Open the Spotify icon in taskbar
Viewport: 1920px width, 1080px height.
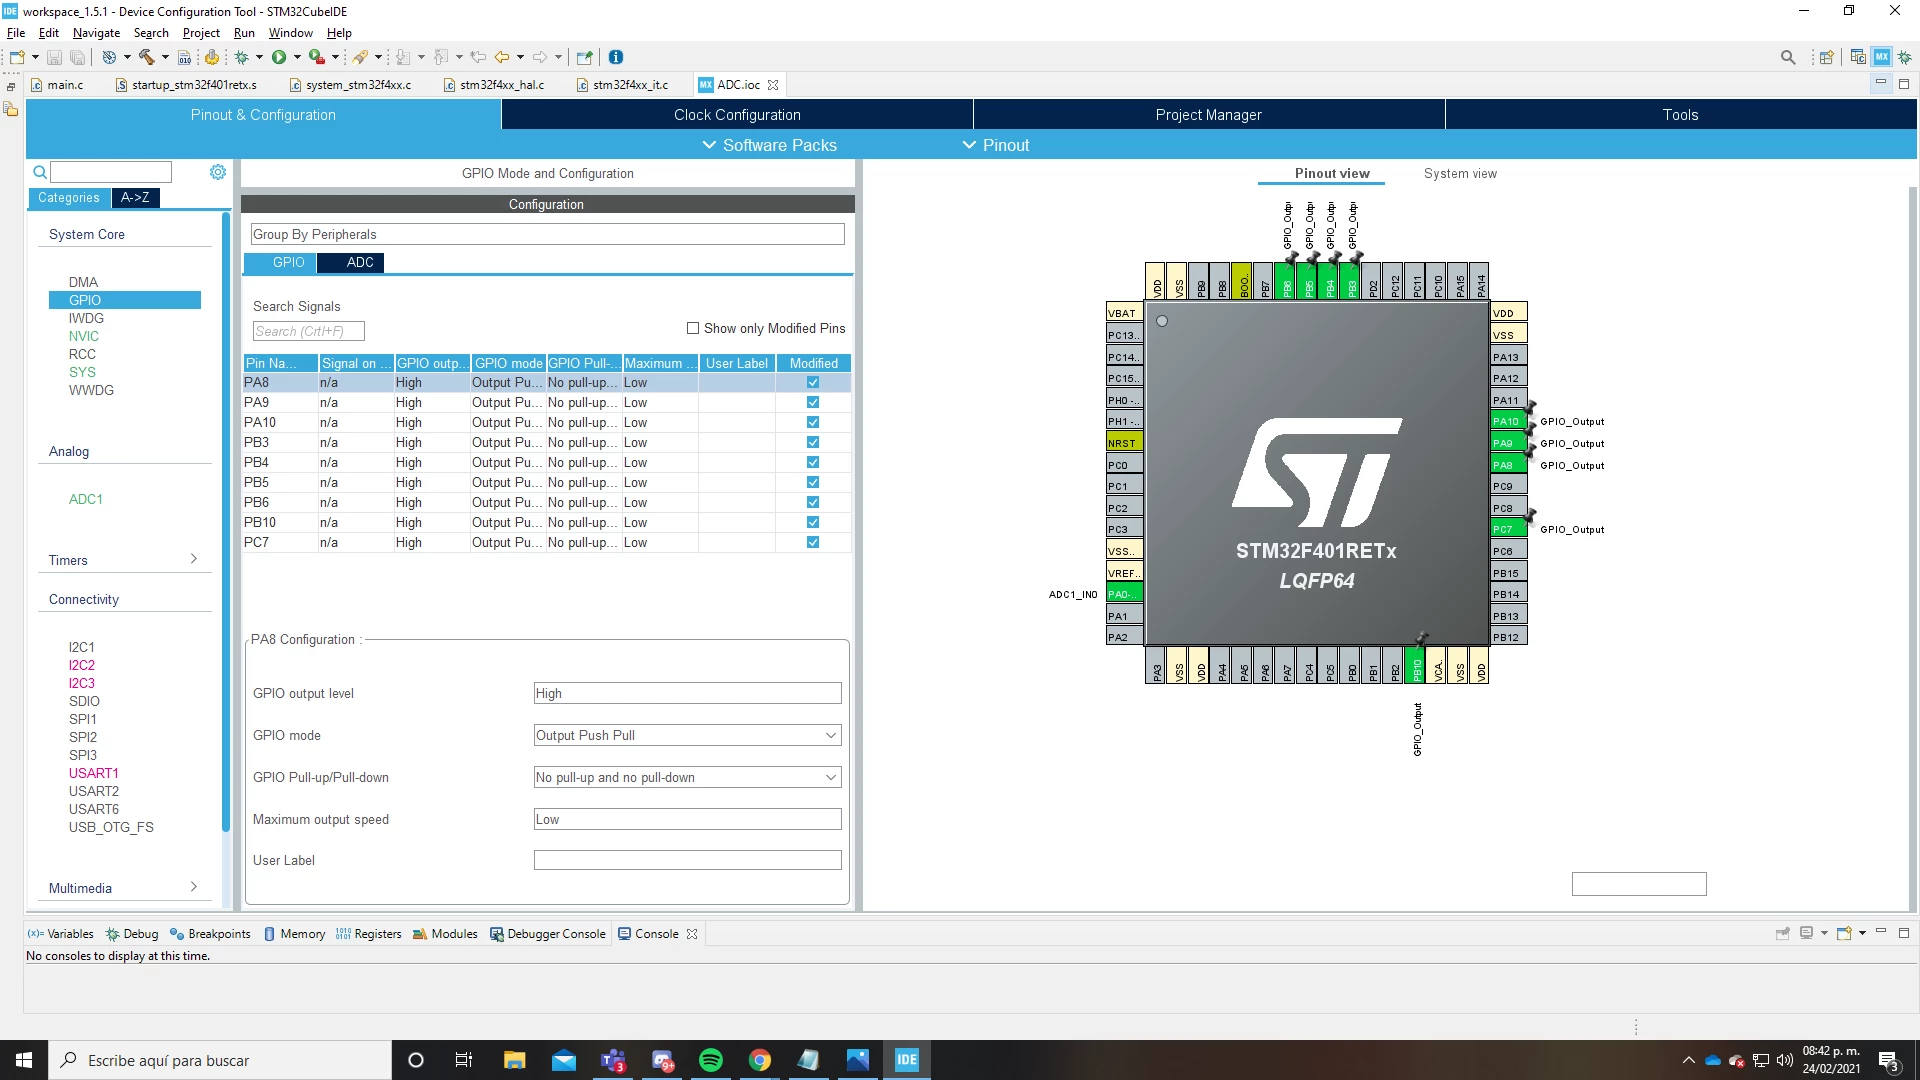coord(711,1060)
